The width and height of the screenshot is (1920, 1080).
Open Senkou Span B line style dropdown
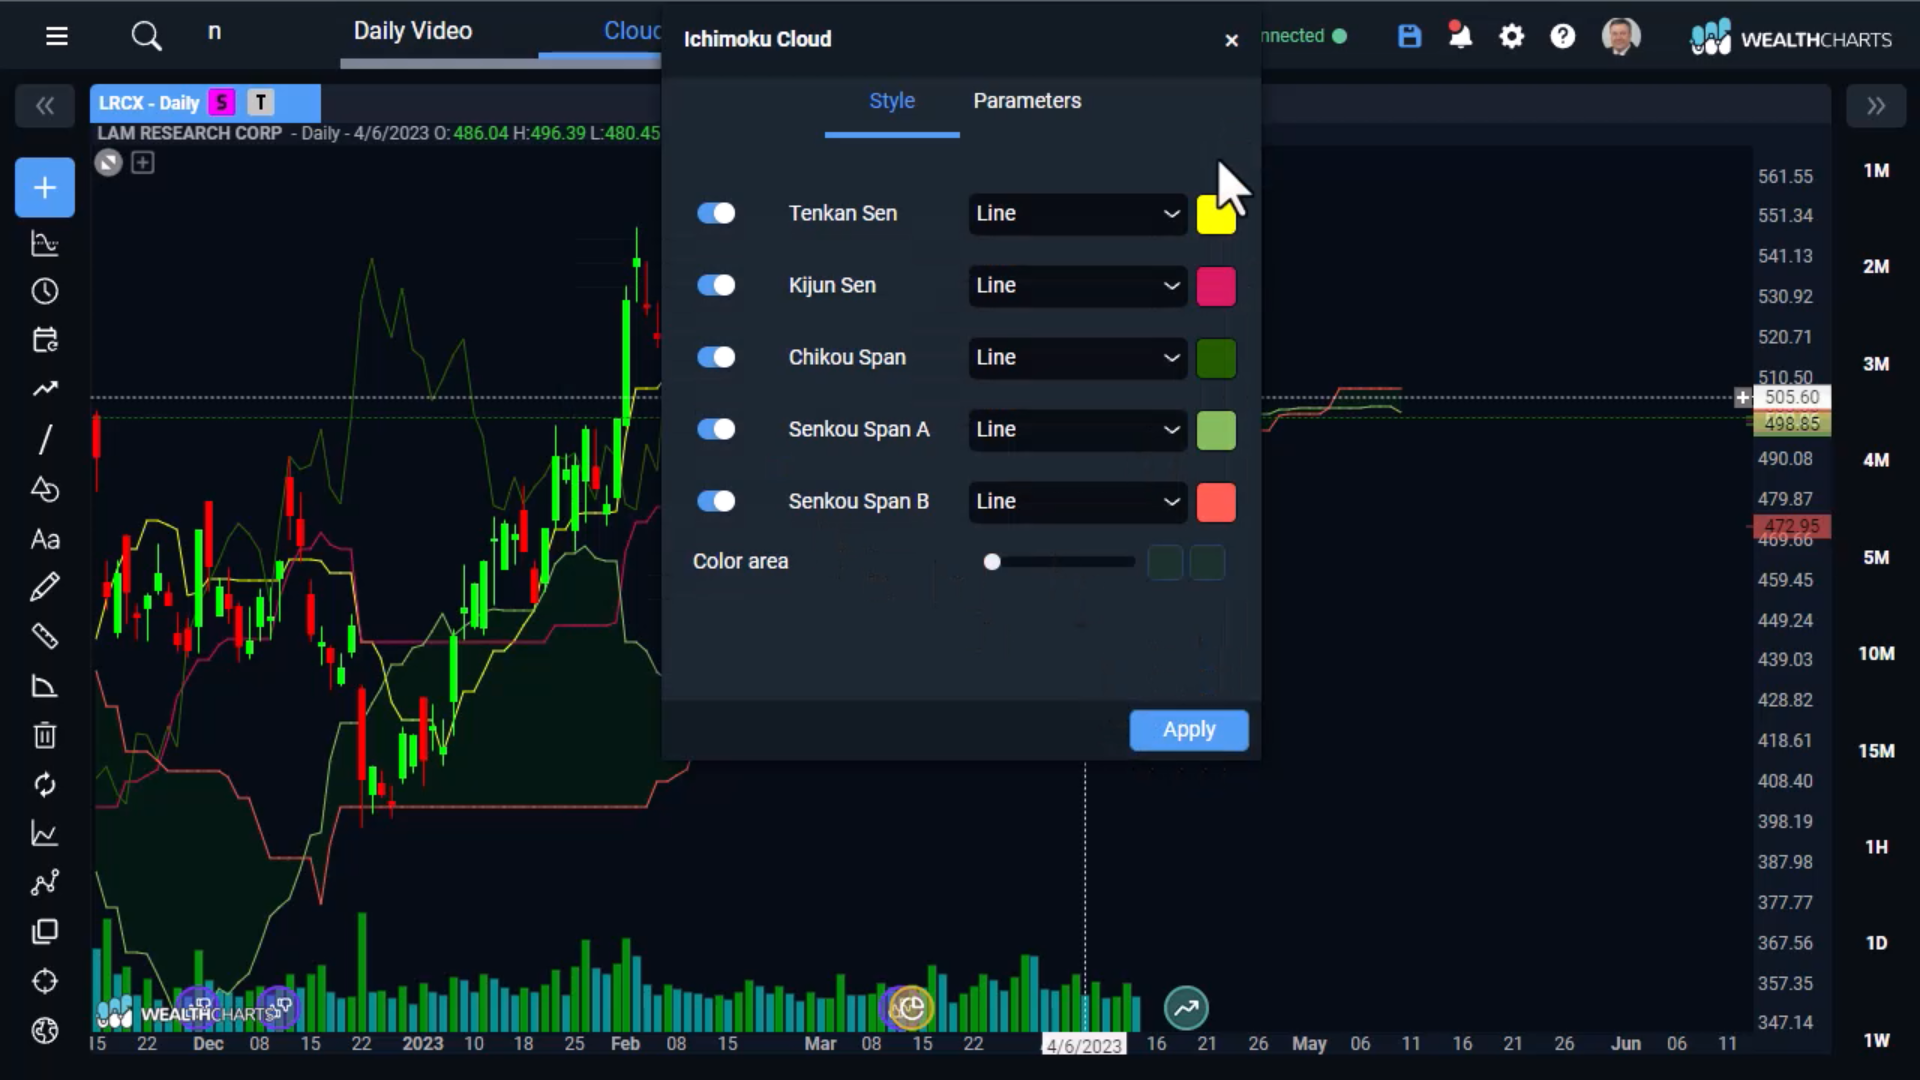1078,502
